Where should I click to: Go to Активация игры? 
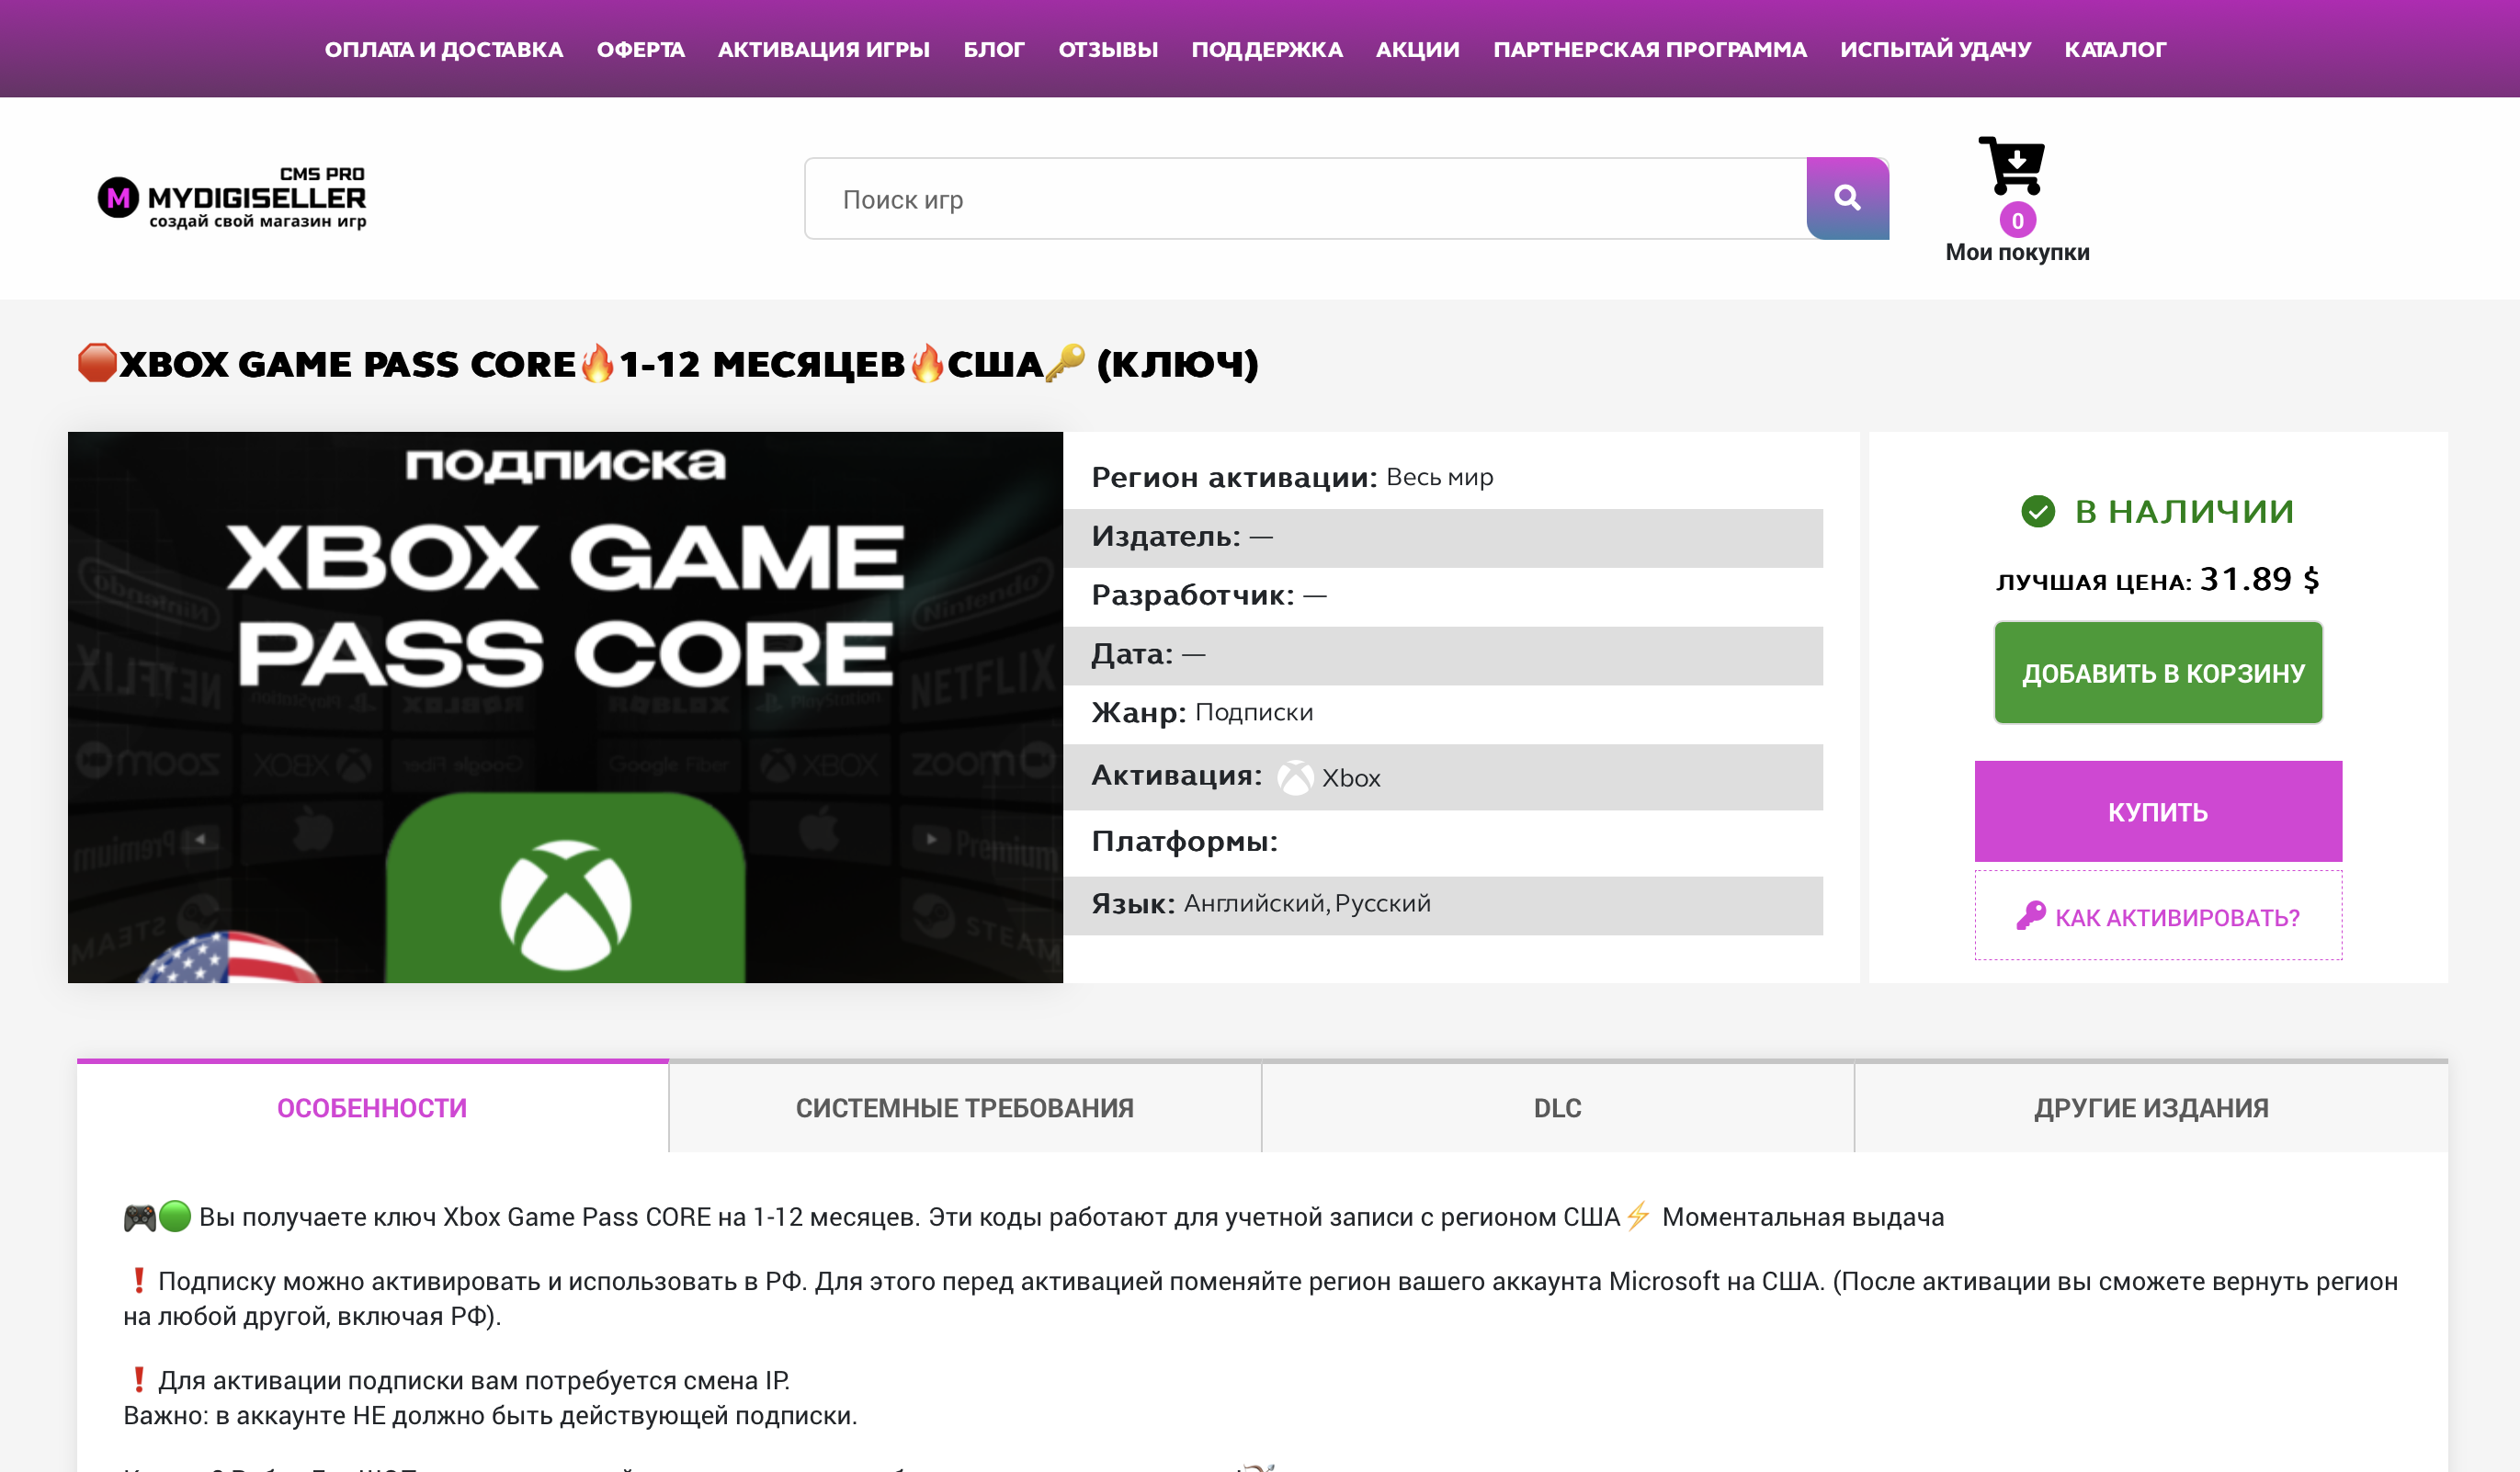[x=823, y=49]
